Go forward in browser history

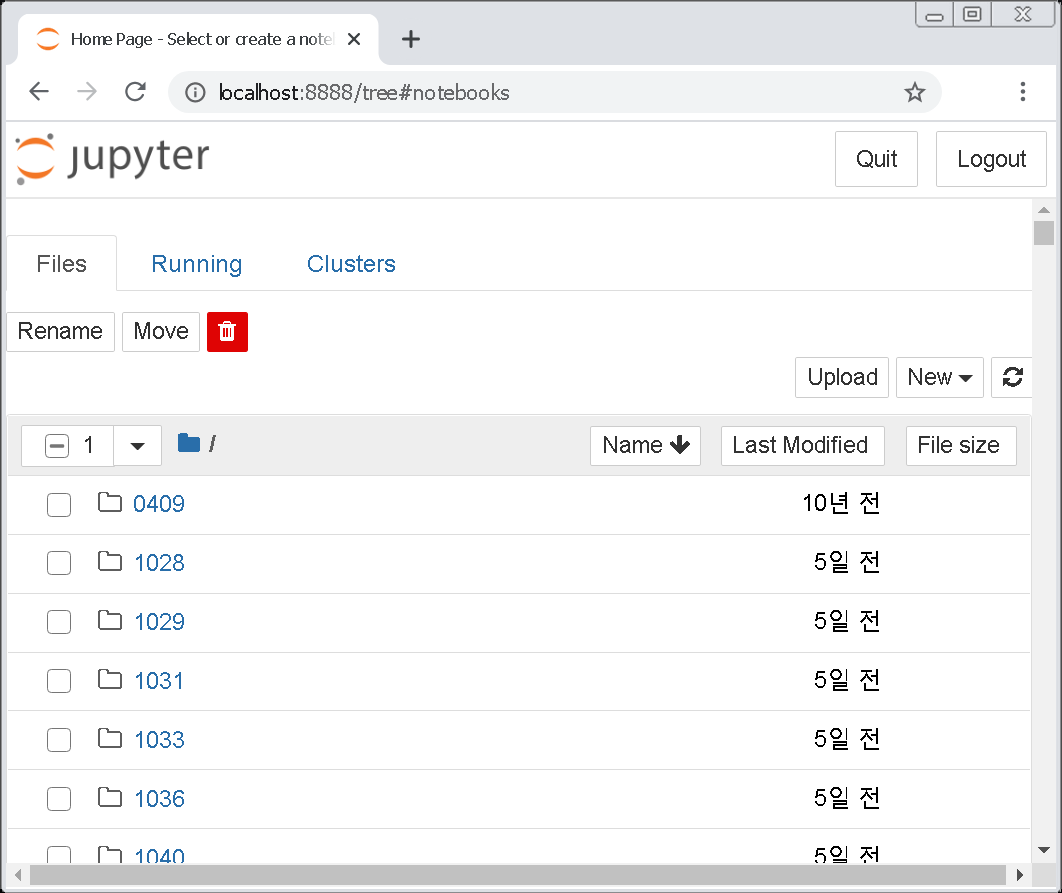[87, 91]
